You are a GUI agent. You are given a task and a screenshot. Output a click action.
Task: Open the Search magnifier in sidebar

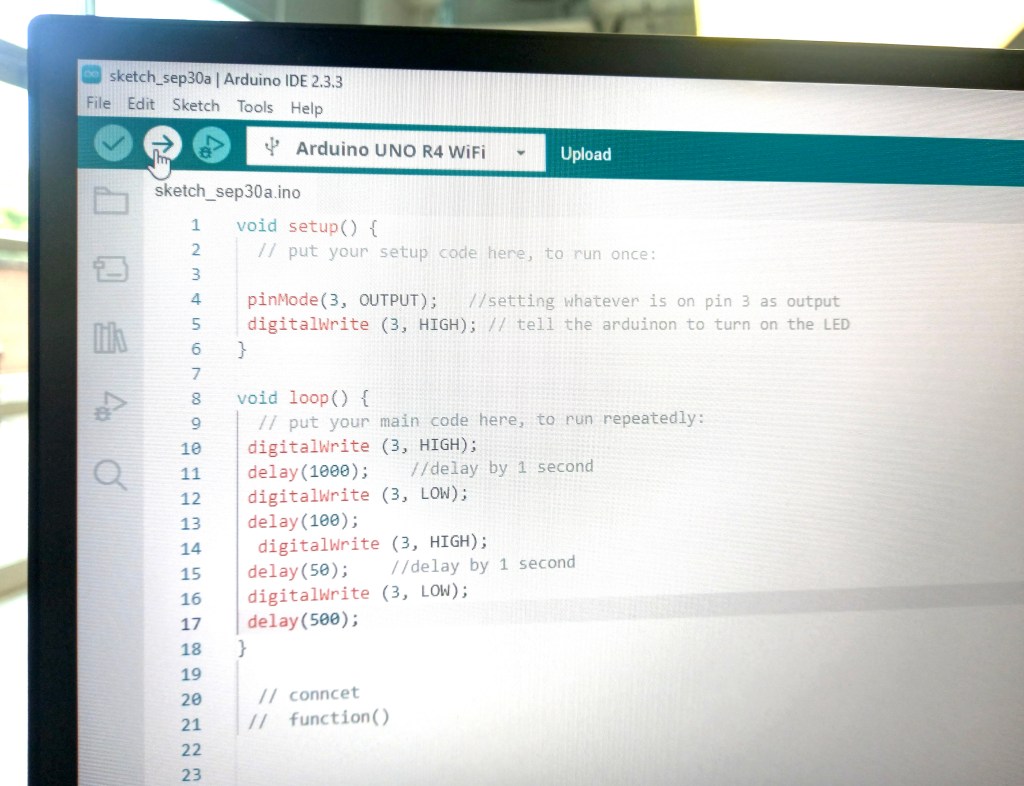pyautogui.click(x=111, y=474)
